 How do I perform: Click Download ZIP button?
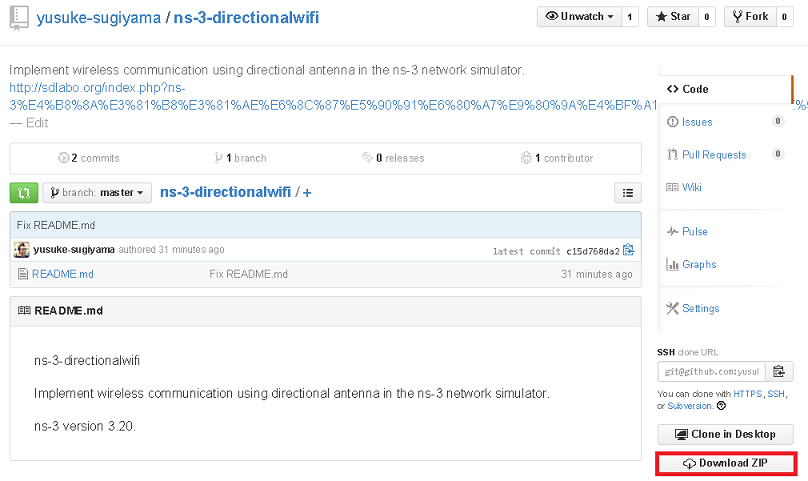[726, 464]
